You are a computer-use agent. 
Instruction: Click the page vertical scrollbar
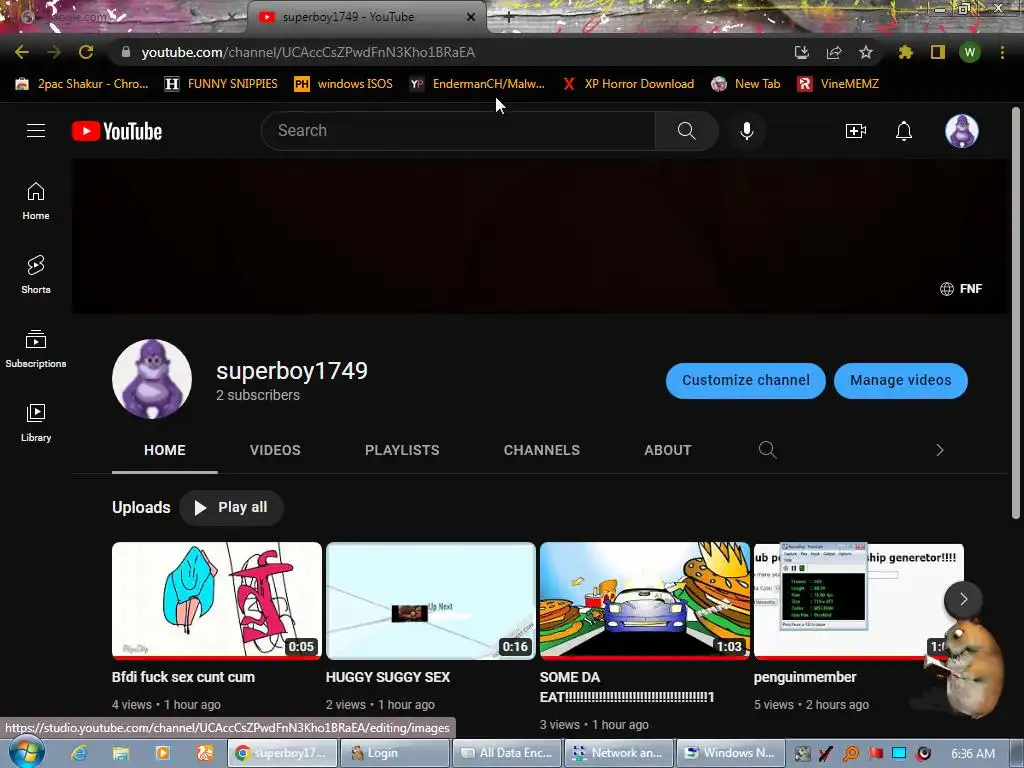click(1016, 313)
